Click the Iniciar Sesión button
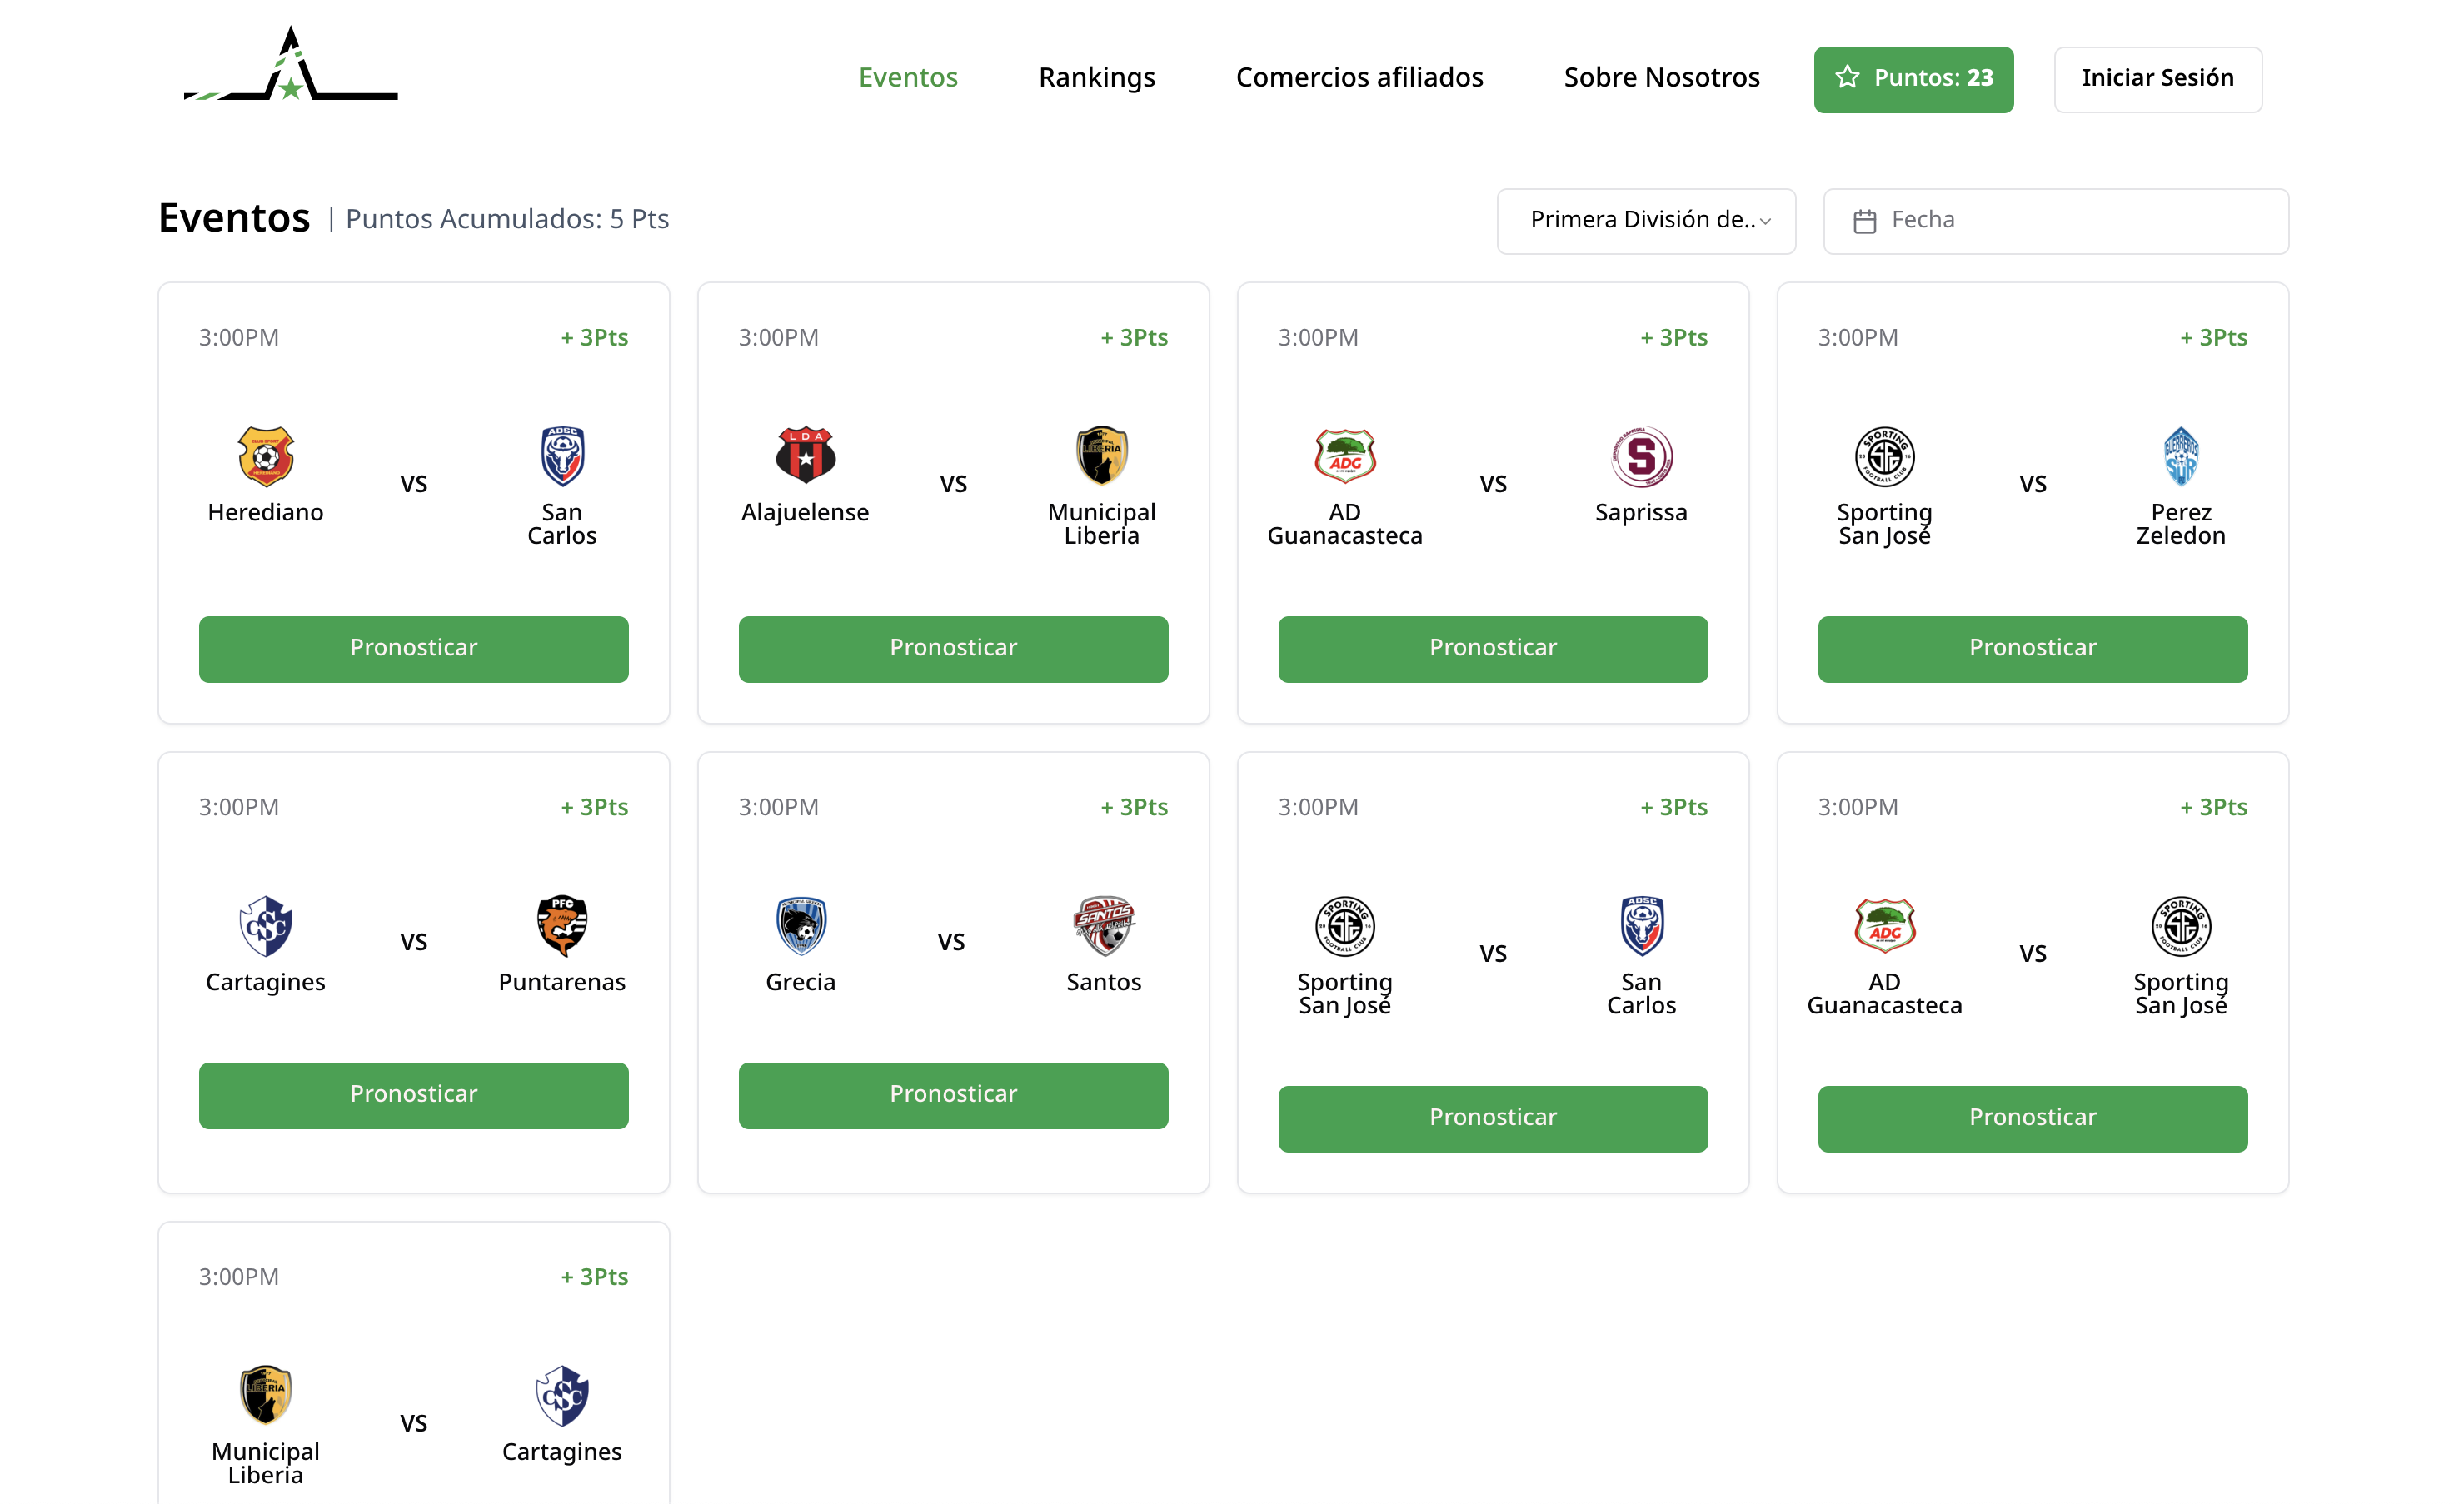The height and width of the screenshot is (1504, 2464). [x=2158, y=79]
